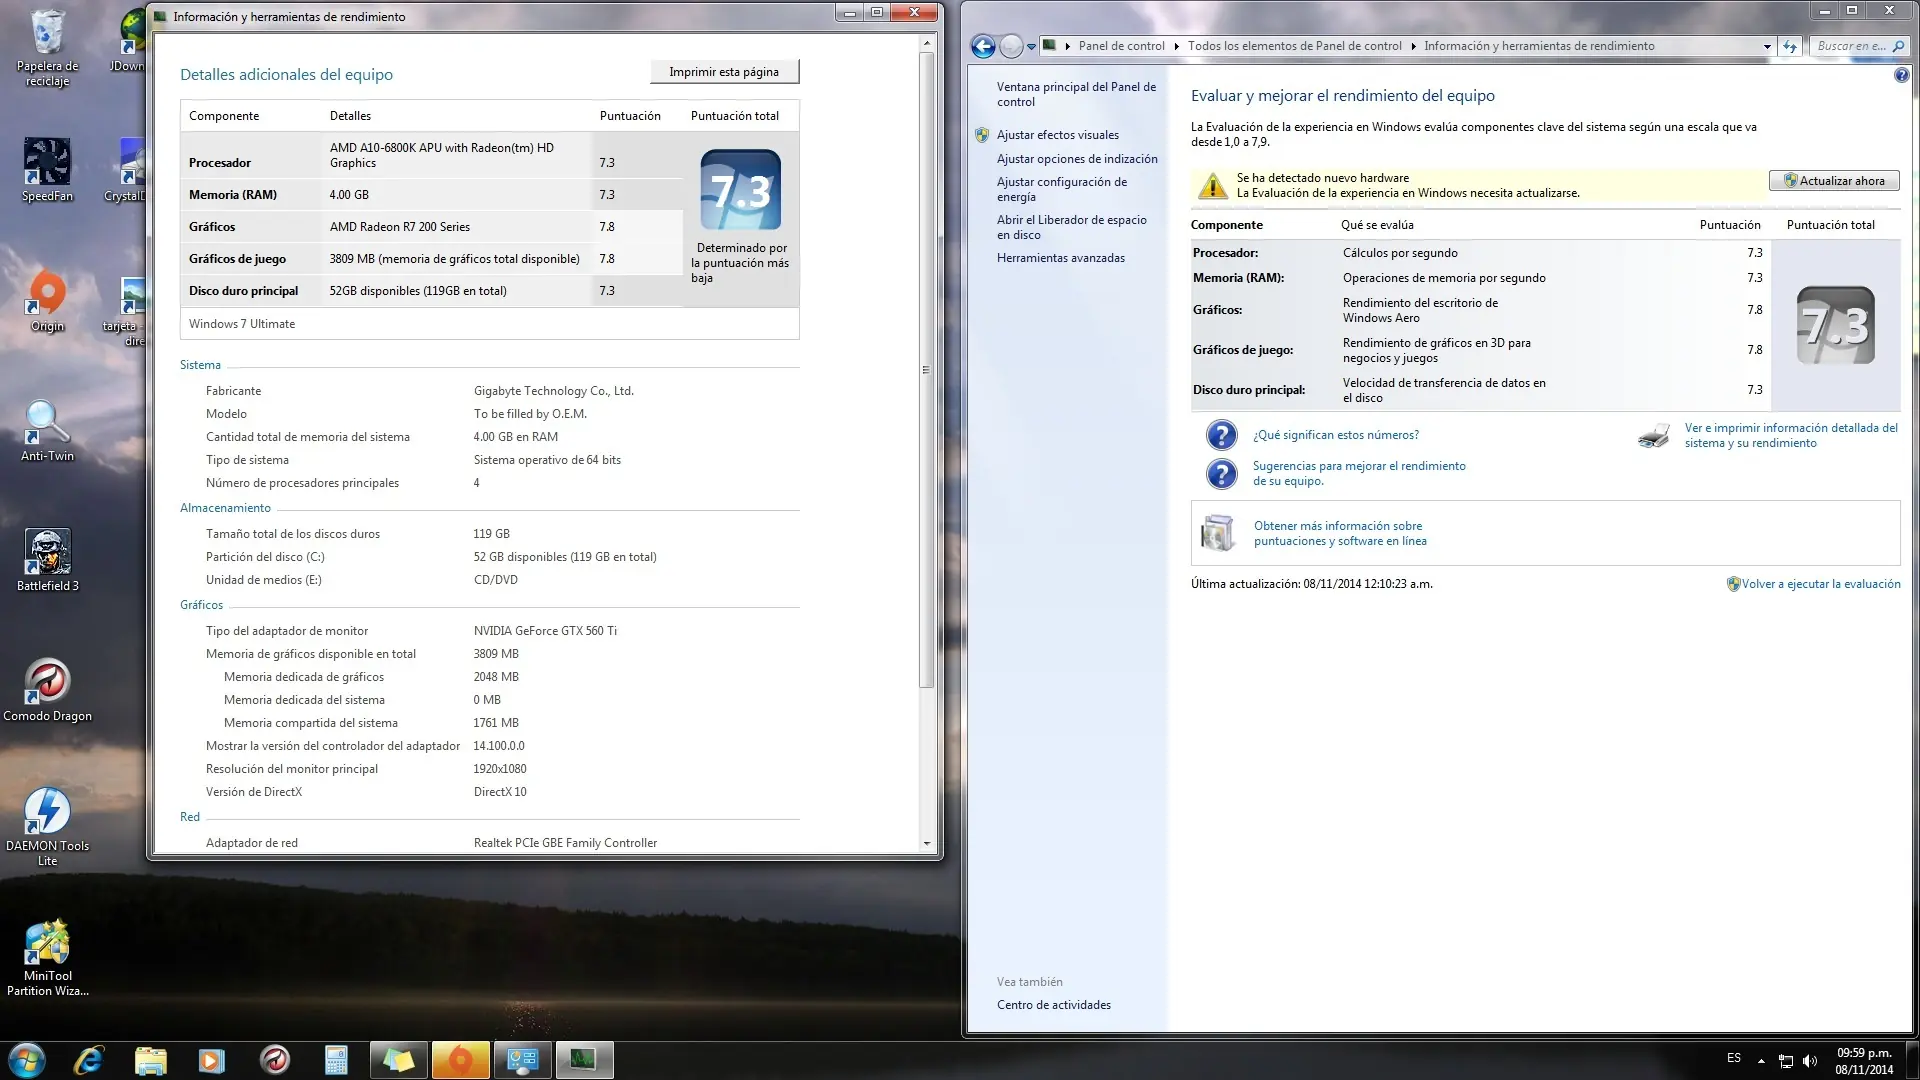Click '¿Qué significan estos números?' link
The height and width of the screenshot is (1080, 1920).
tap(1336, 435)
